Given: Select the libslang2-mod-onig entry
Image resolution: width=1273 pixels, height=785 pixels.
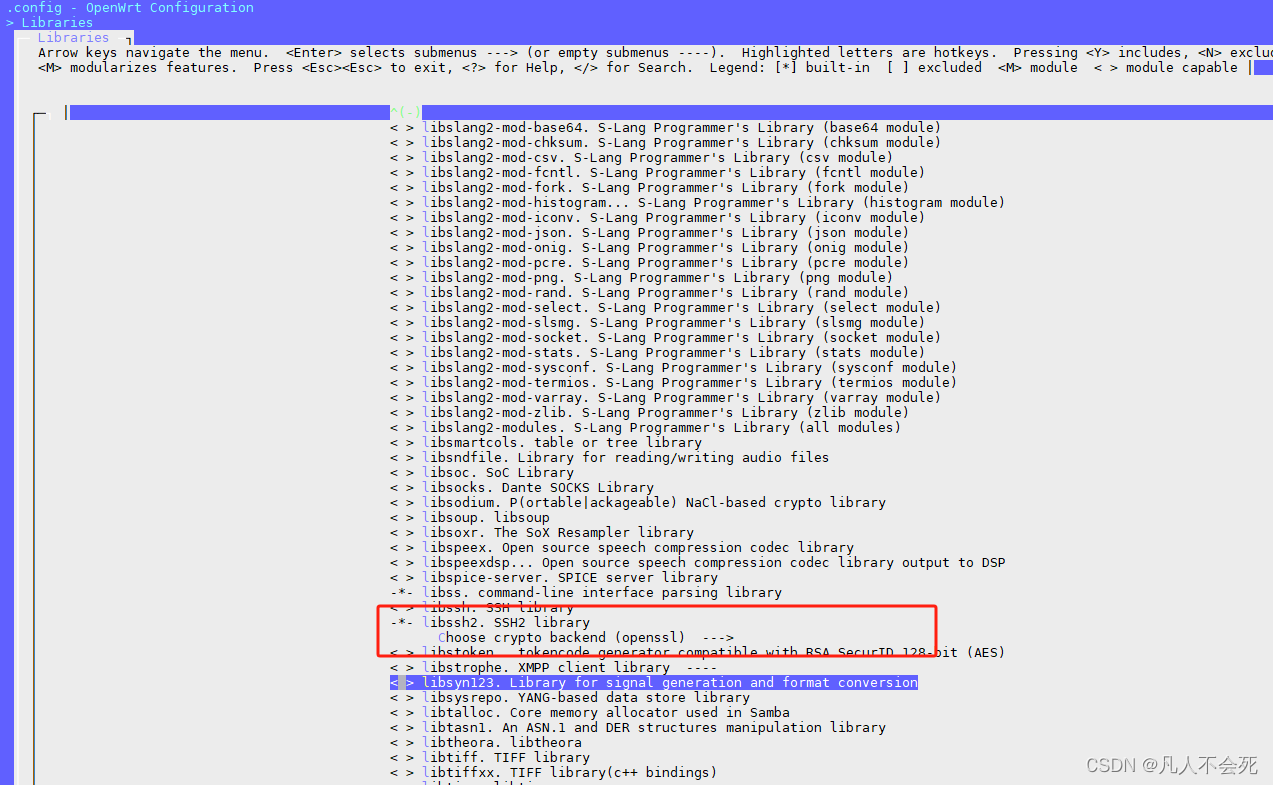Looking at the screenshot, I should pos(649,248).
